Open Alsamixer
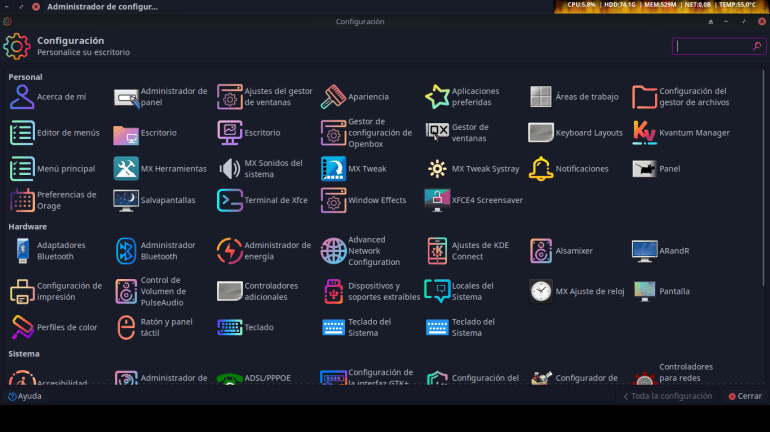This screenshot has height=432, width=770. tap(541, 251)
